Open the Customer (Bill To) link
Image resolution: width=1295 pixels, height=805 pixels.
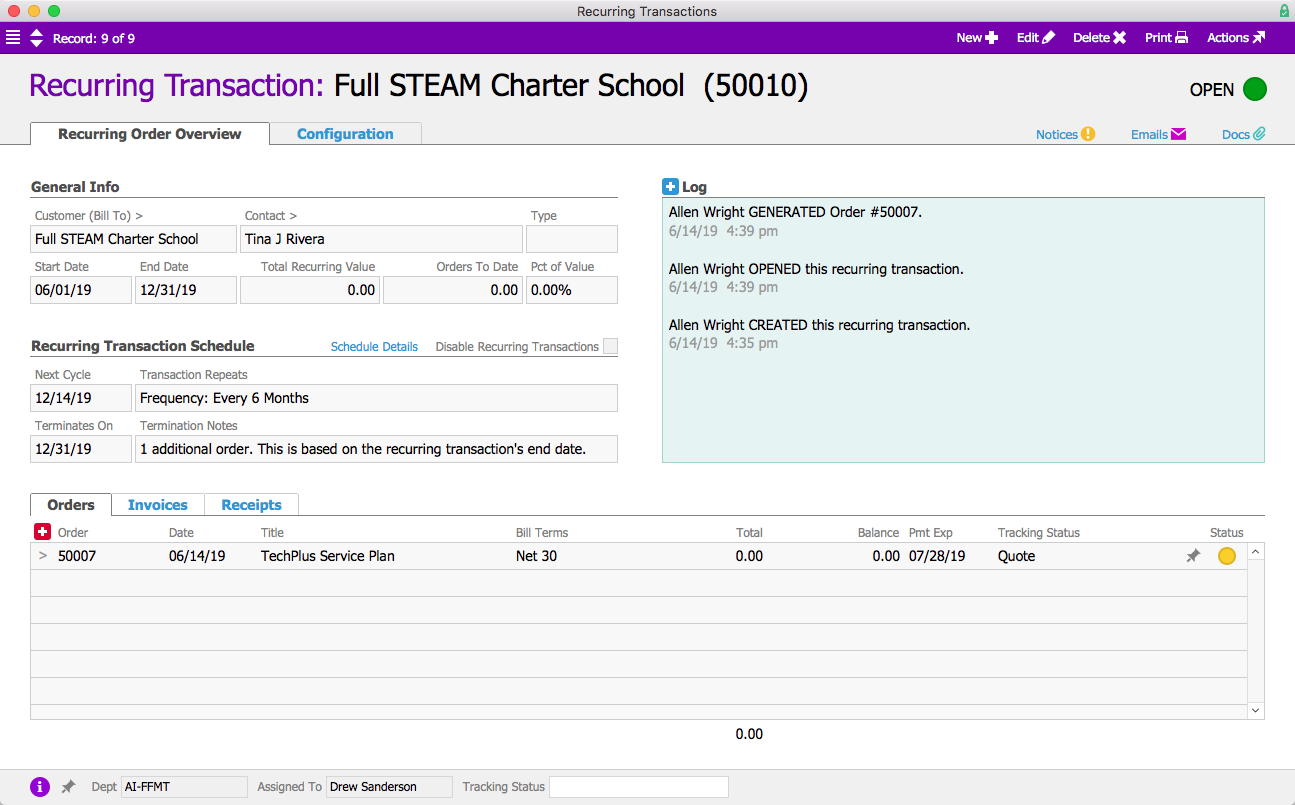tap(89, 215)
